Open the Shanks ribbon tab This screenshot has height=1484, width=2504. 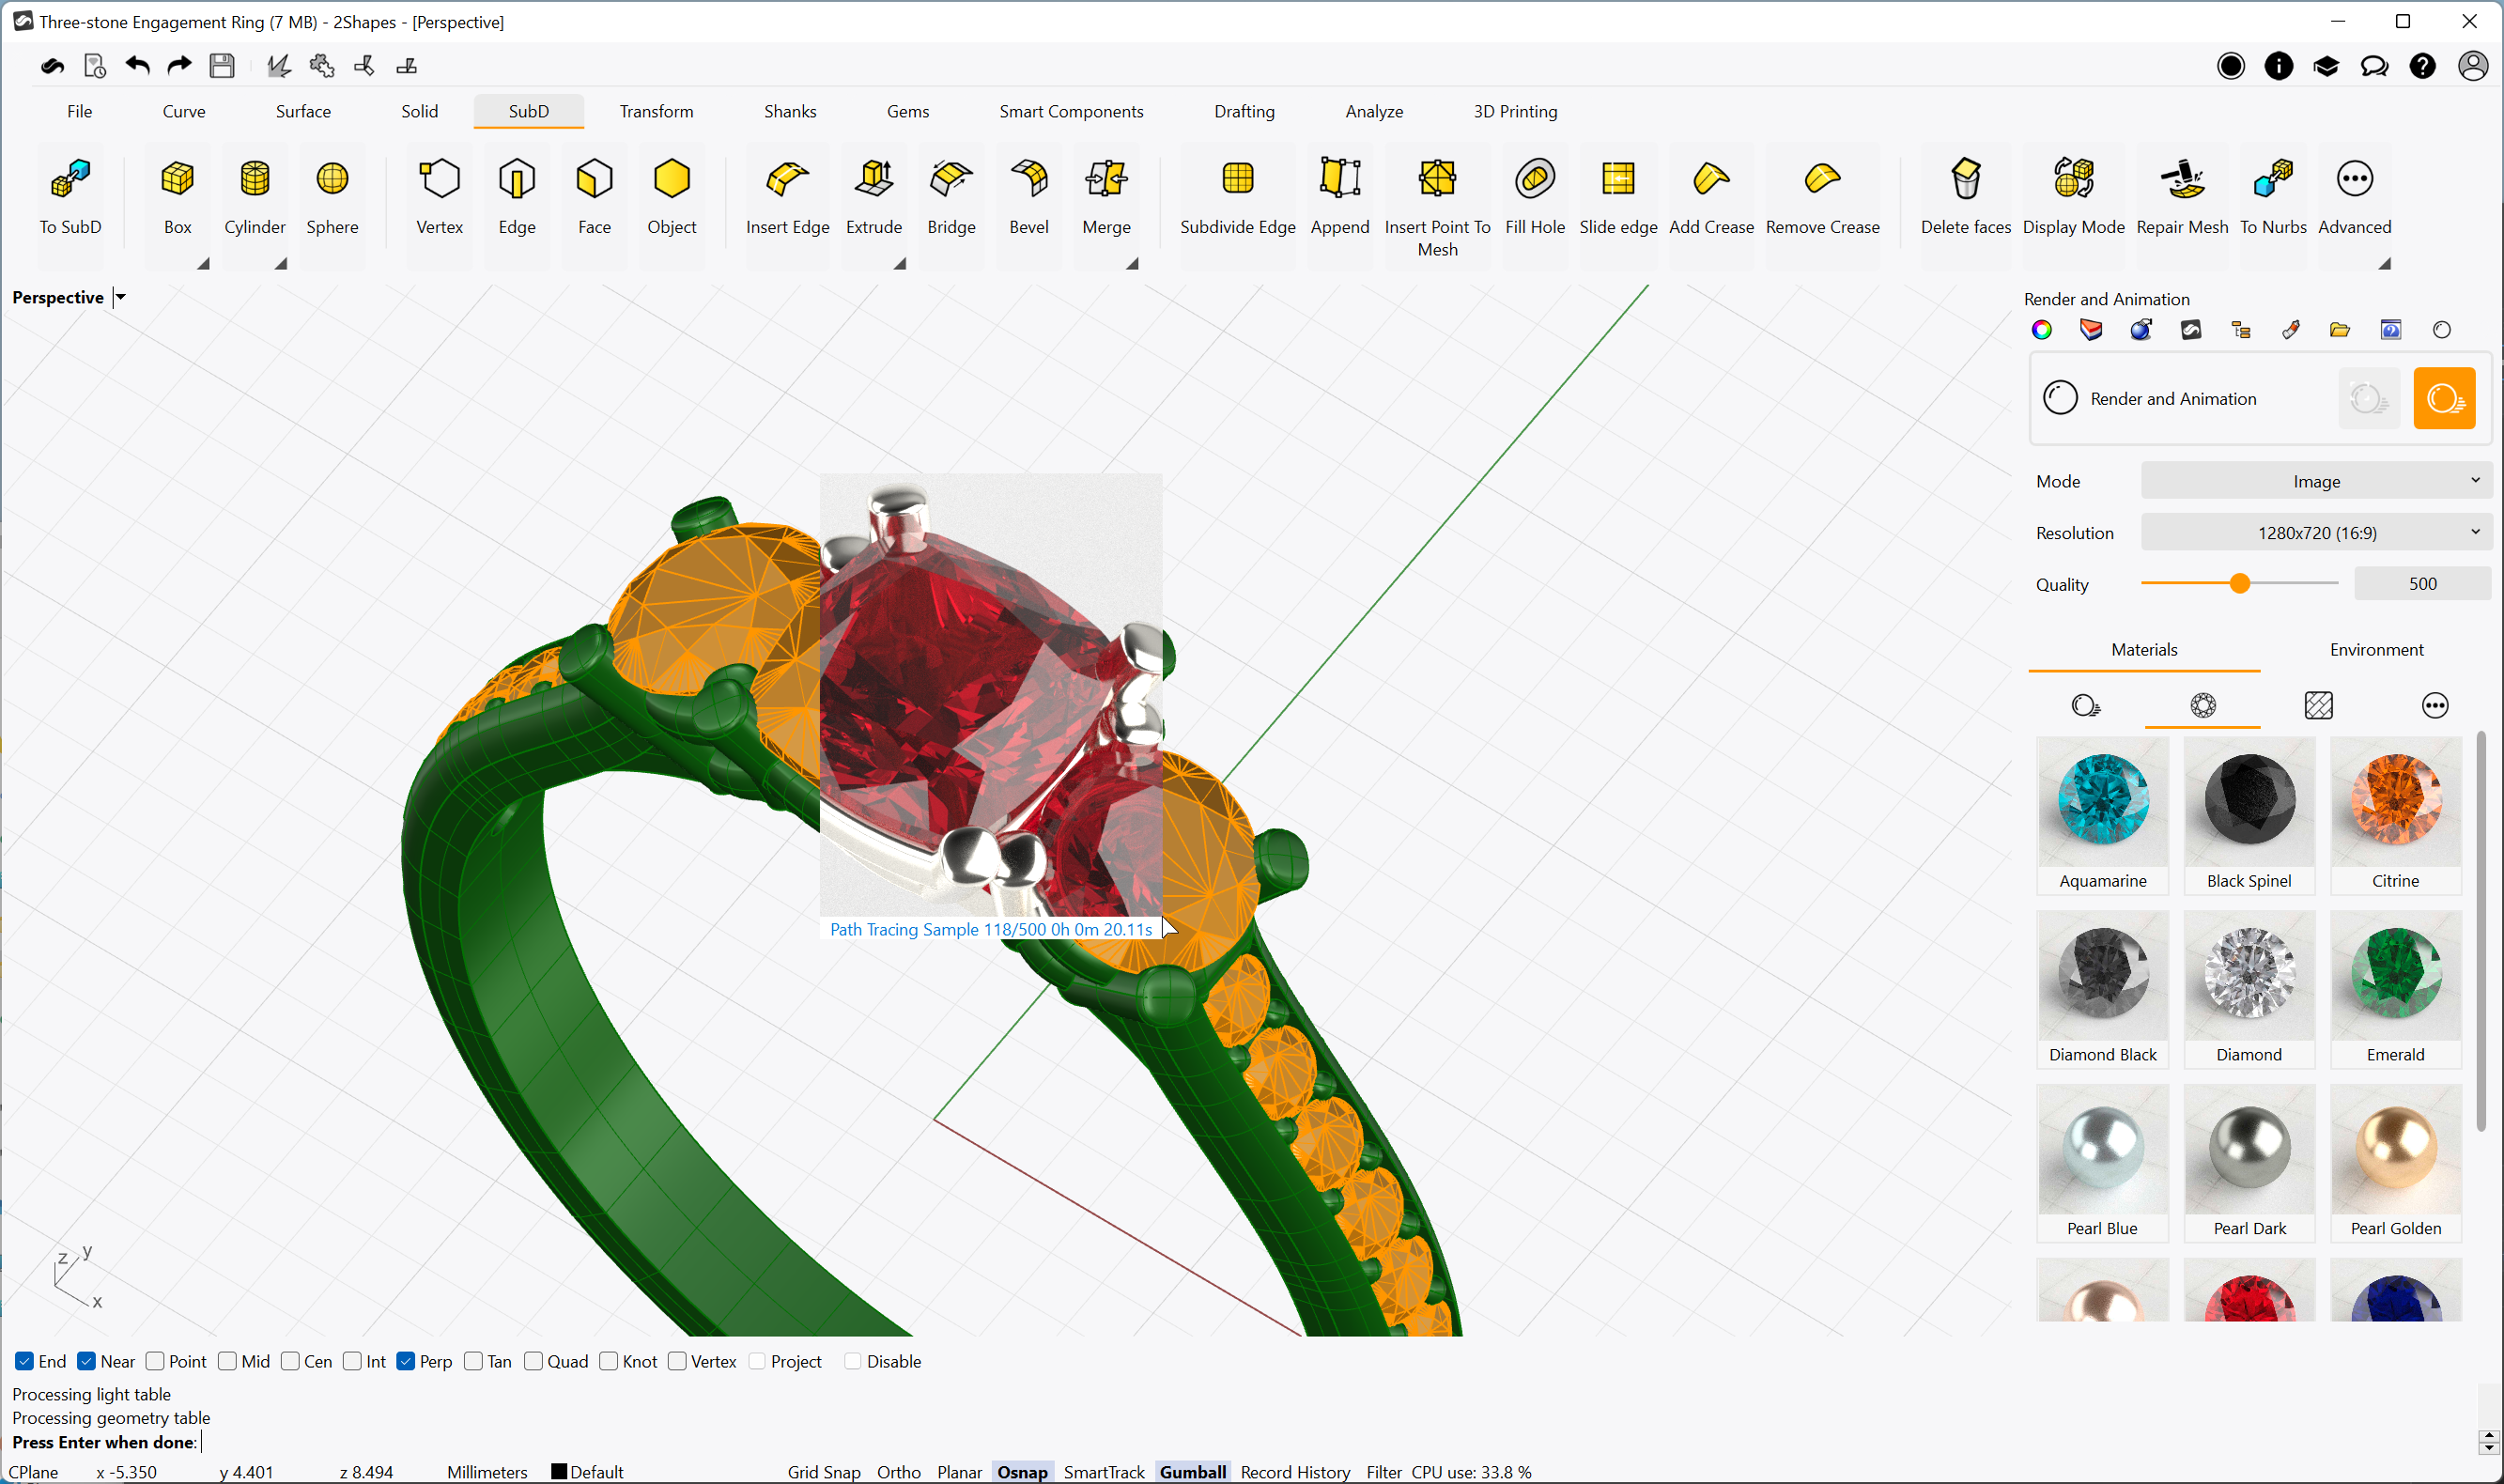click(790, 111)
